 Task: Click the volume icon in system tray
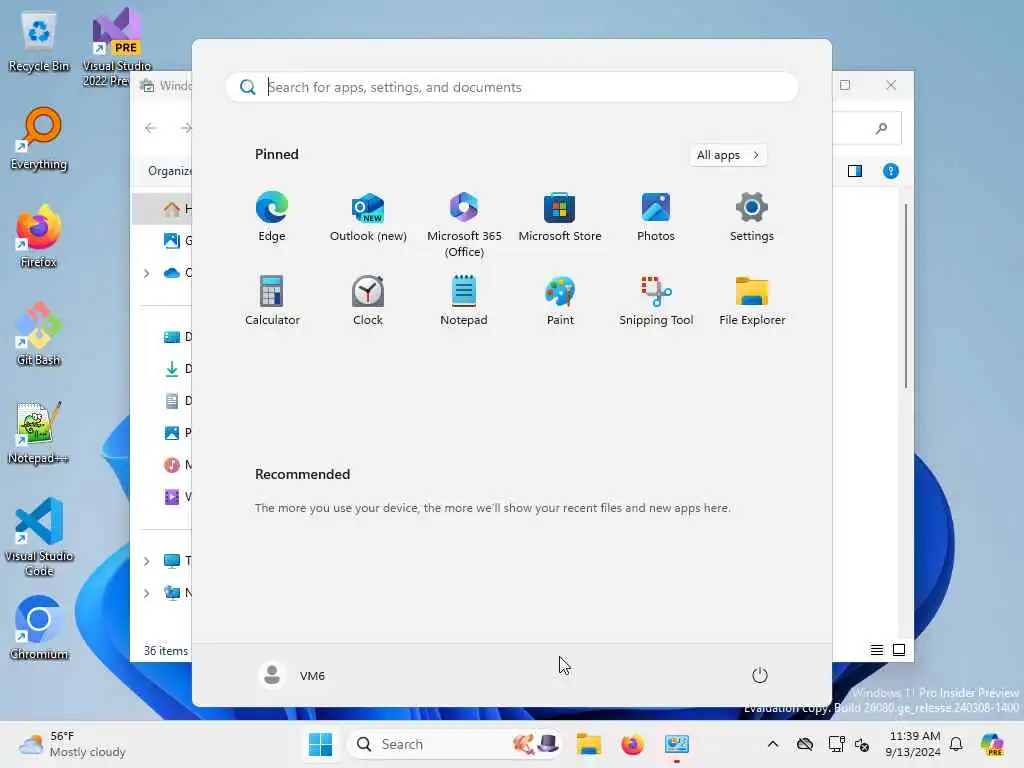coord(862,744)
